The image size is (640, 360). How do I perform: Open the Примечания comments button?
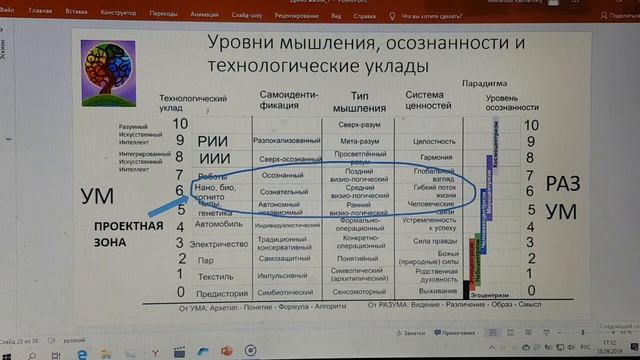pyautogui.click(x=455, y=333)
